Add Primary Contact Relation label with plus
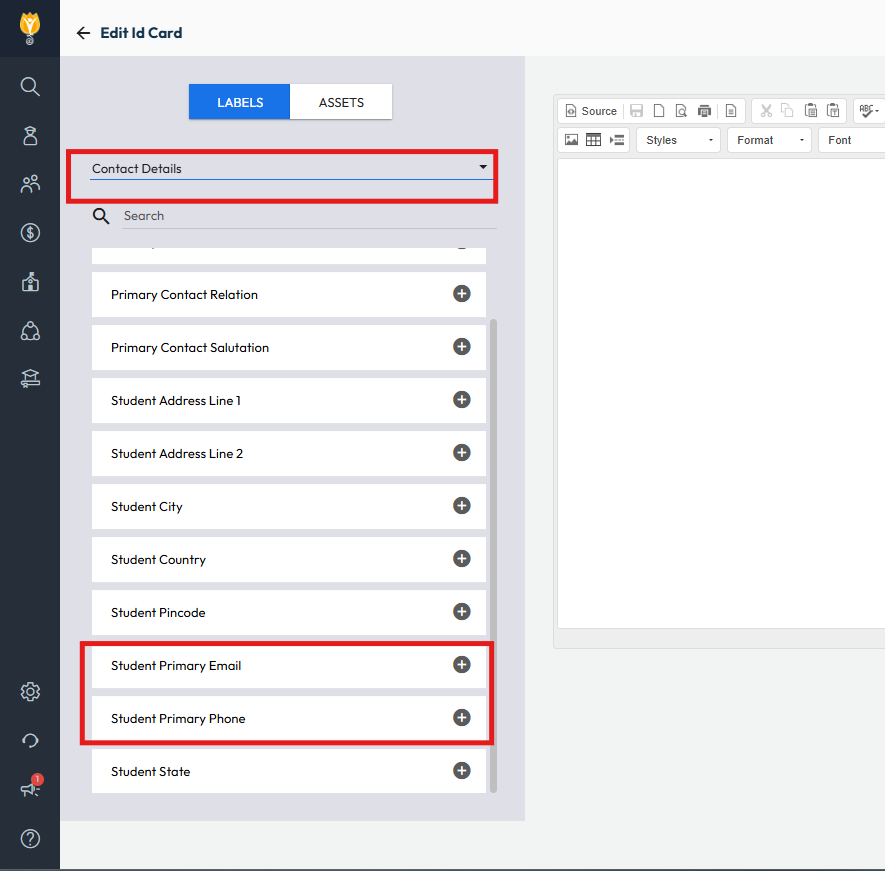Viewport: 885px width, 871px height. [462, 294]
